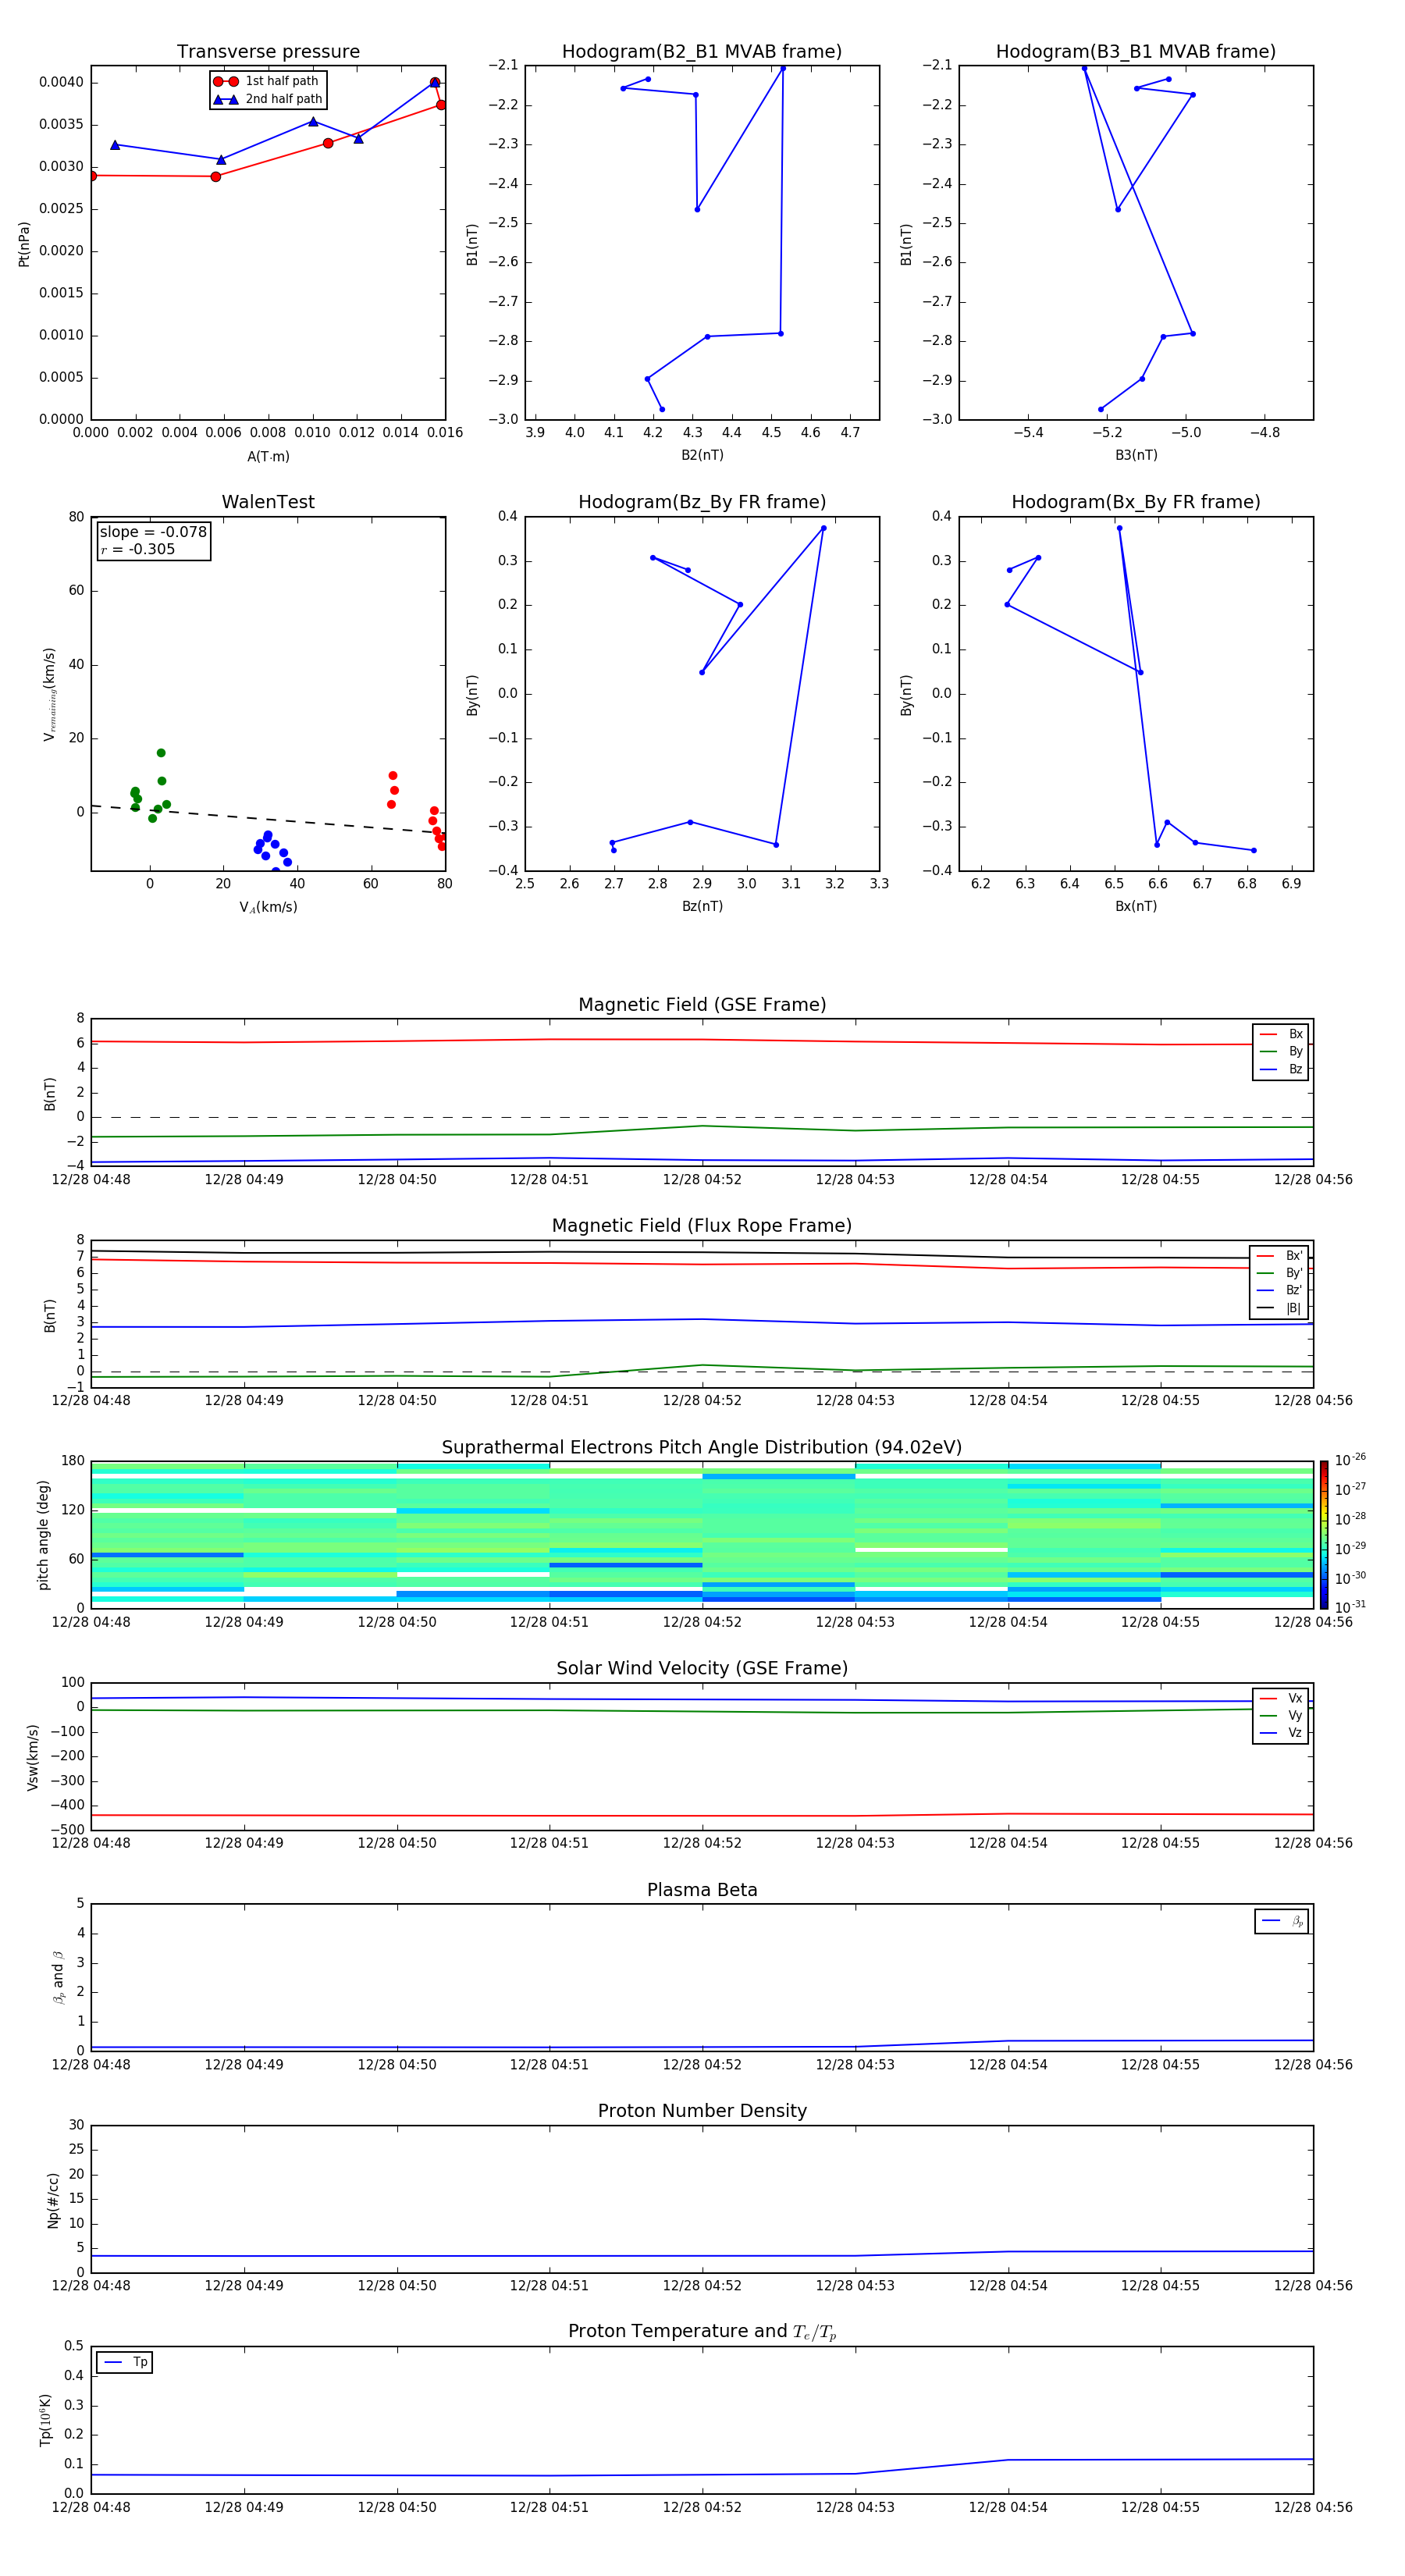Click the 'Hodogram(B2_B1 MVAB frame)' title

click(x=702, y=52)
